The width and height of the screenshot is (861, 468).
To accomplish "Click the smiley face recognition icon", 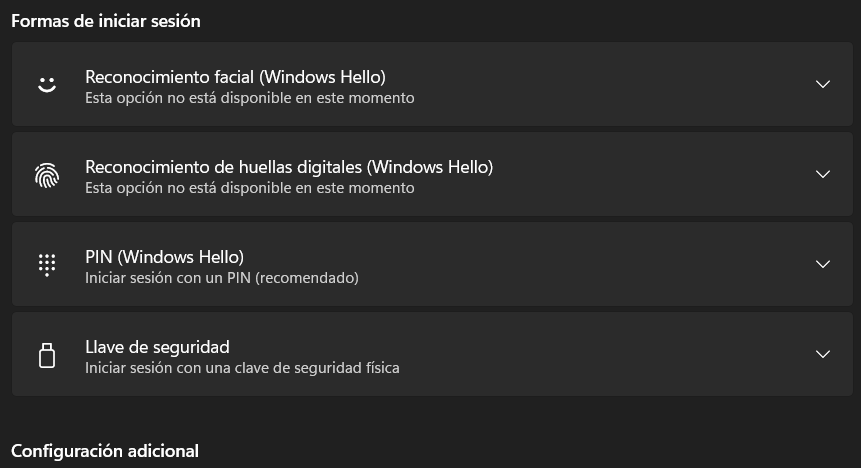I will [x=47, y=85].
